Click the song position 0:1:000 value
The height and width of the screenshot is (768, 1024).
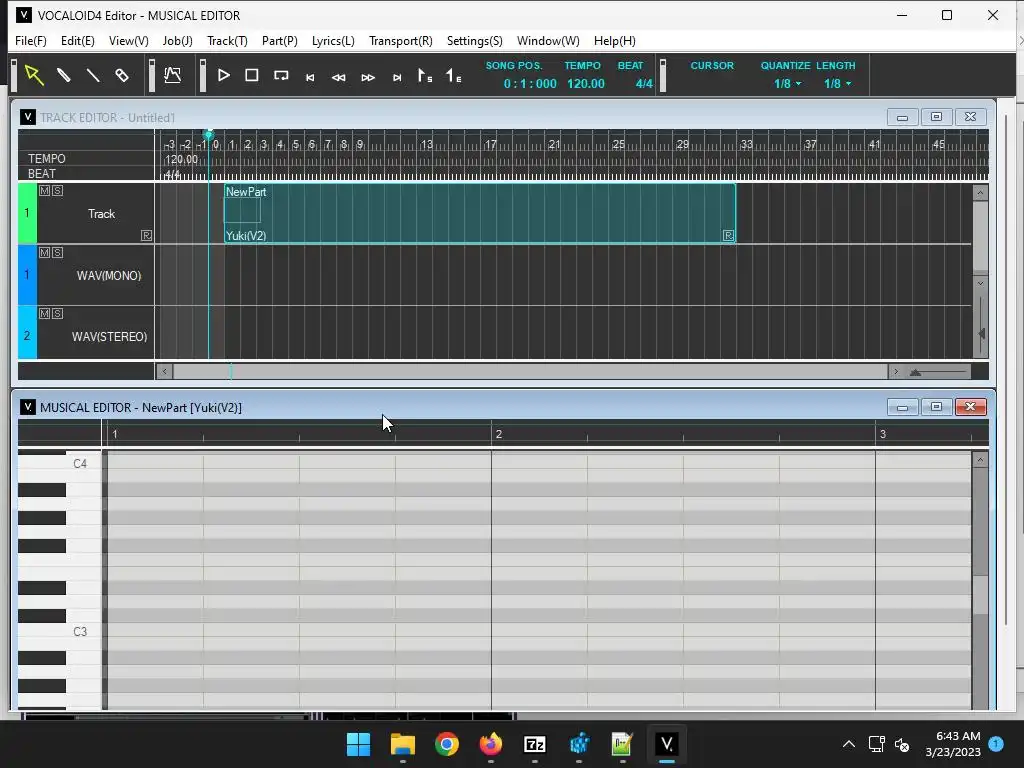click(x=530, y=84)
